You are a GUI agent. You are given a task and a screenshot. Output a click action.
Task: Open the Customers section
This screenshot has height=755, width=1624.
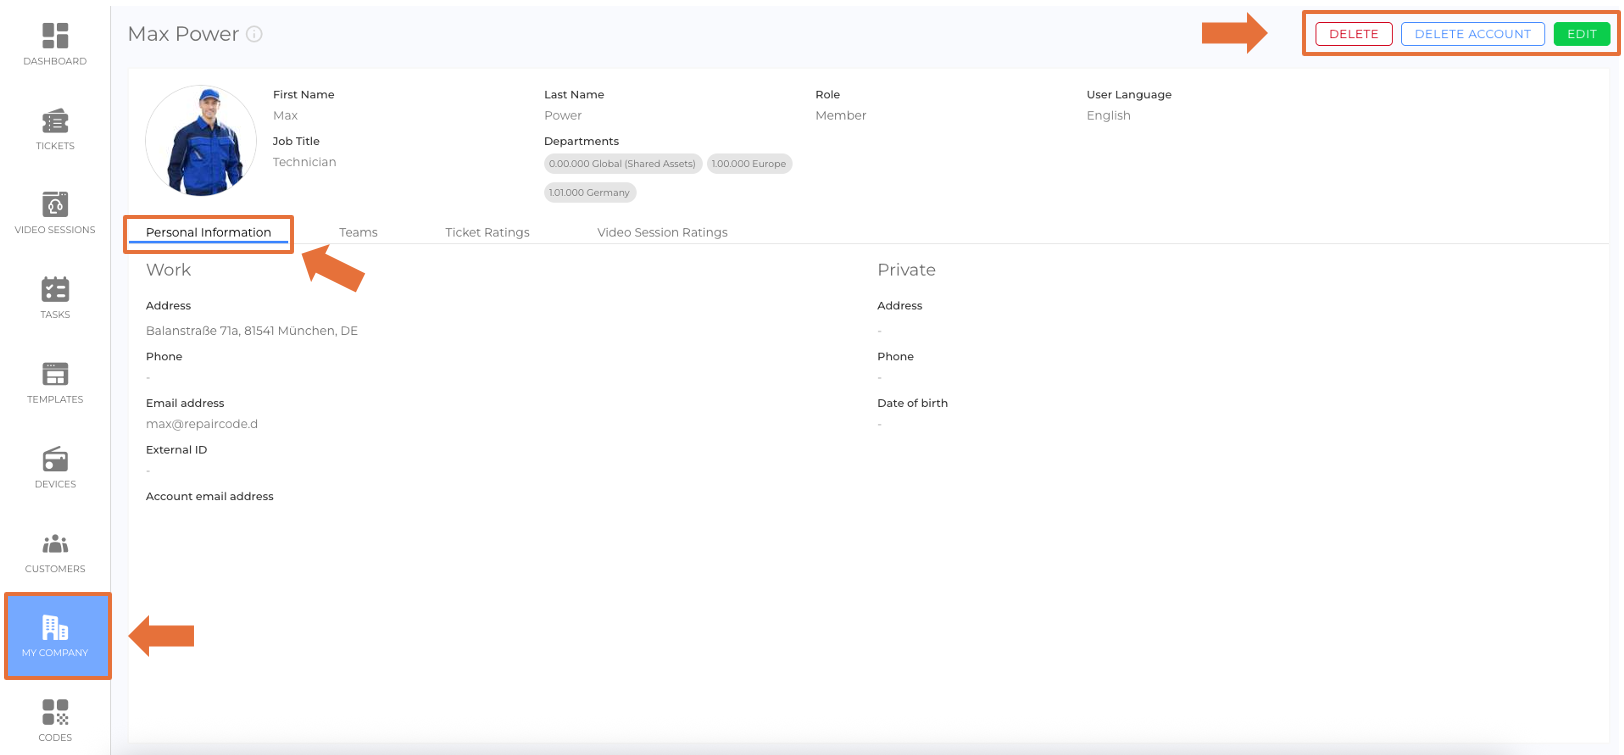tap(55, 552)
